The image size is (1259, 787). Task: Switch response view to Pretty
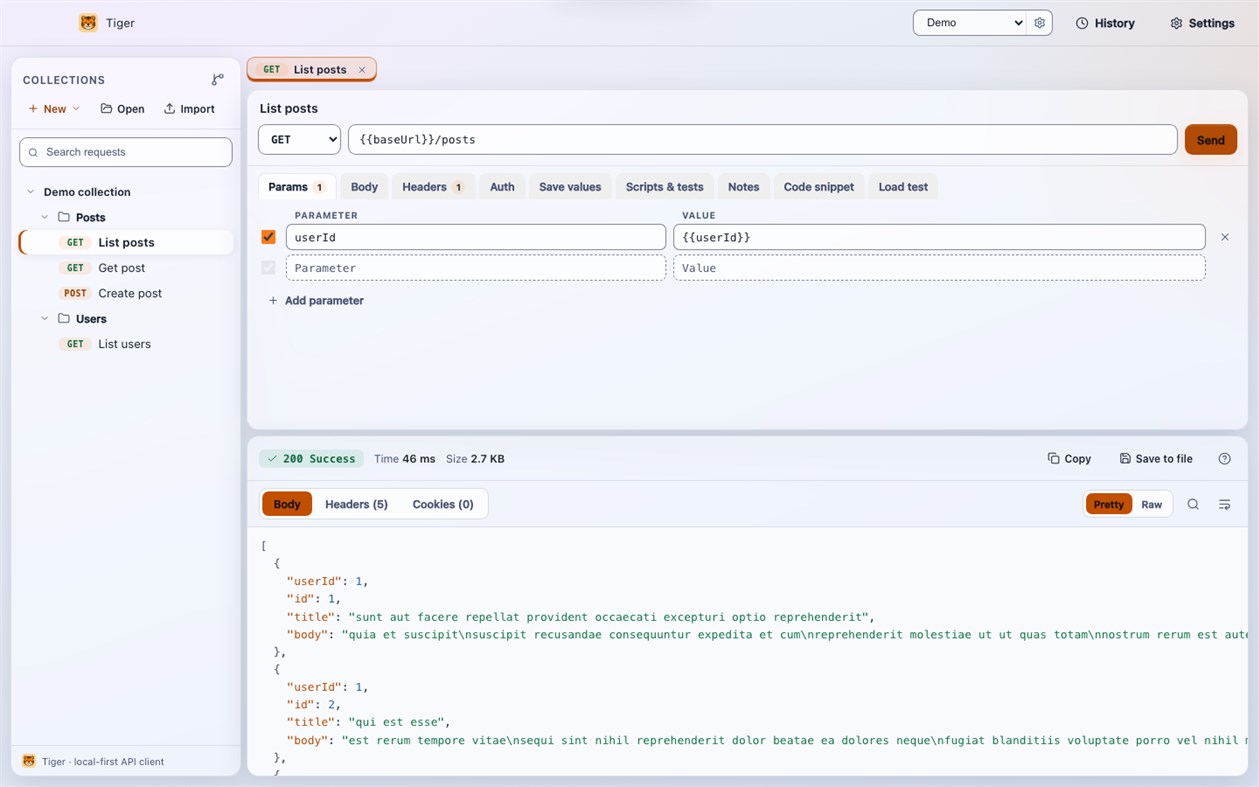[1108, 505]
